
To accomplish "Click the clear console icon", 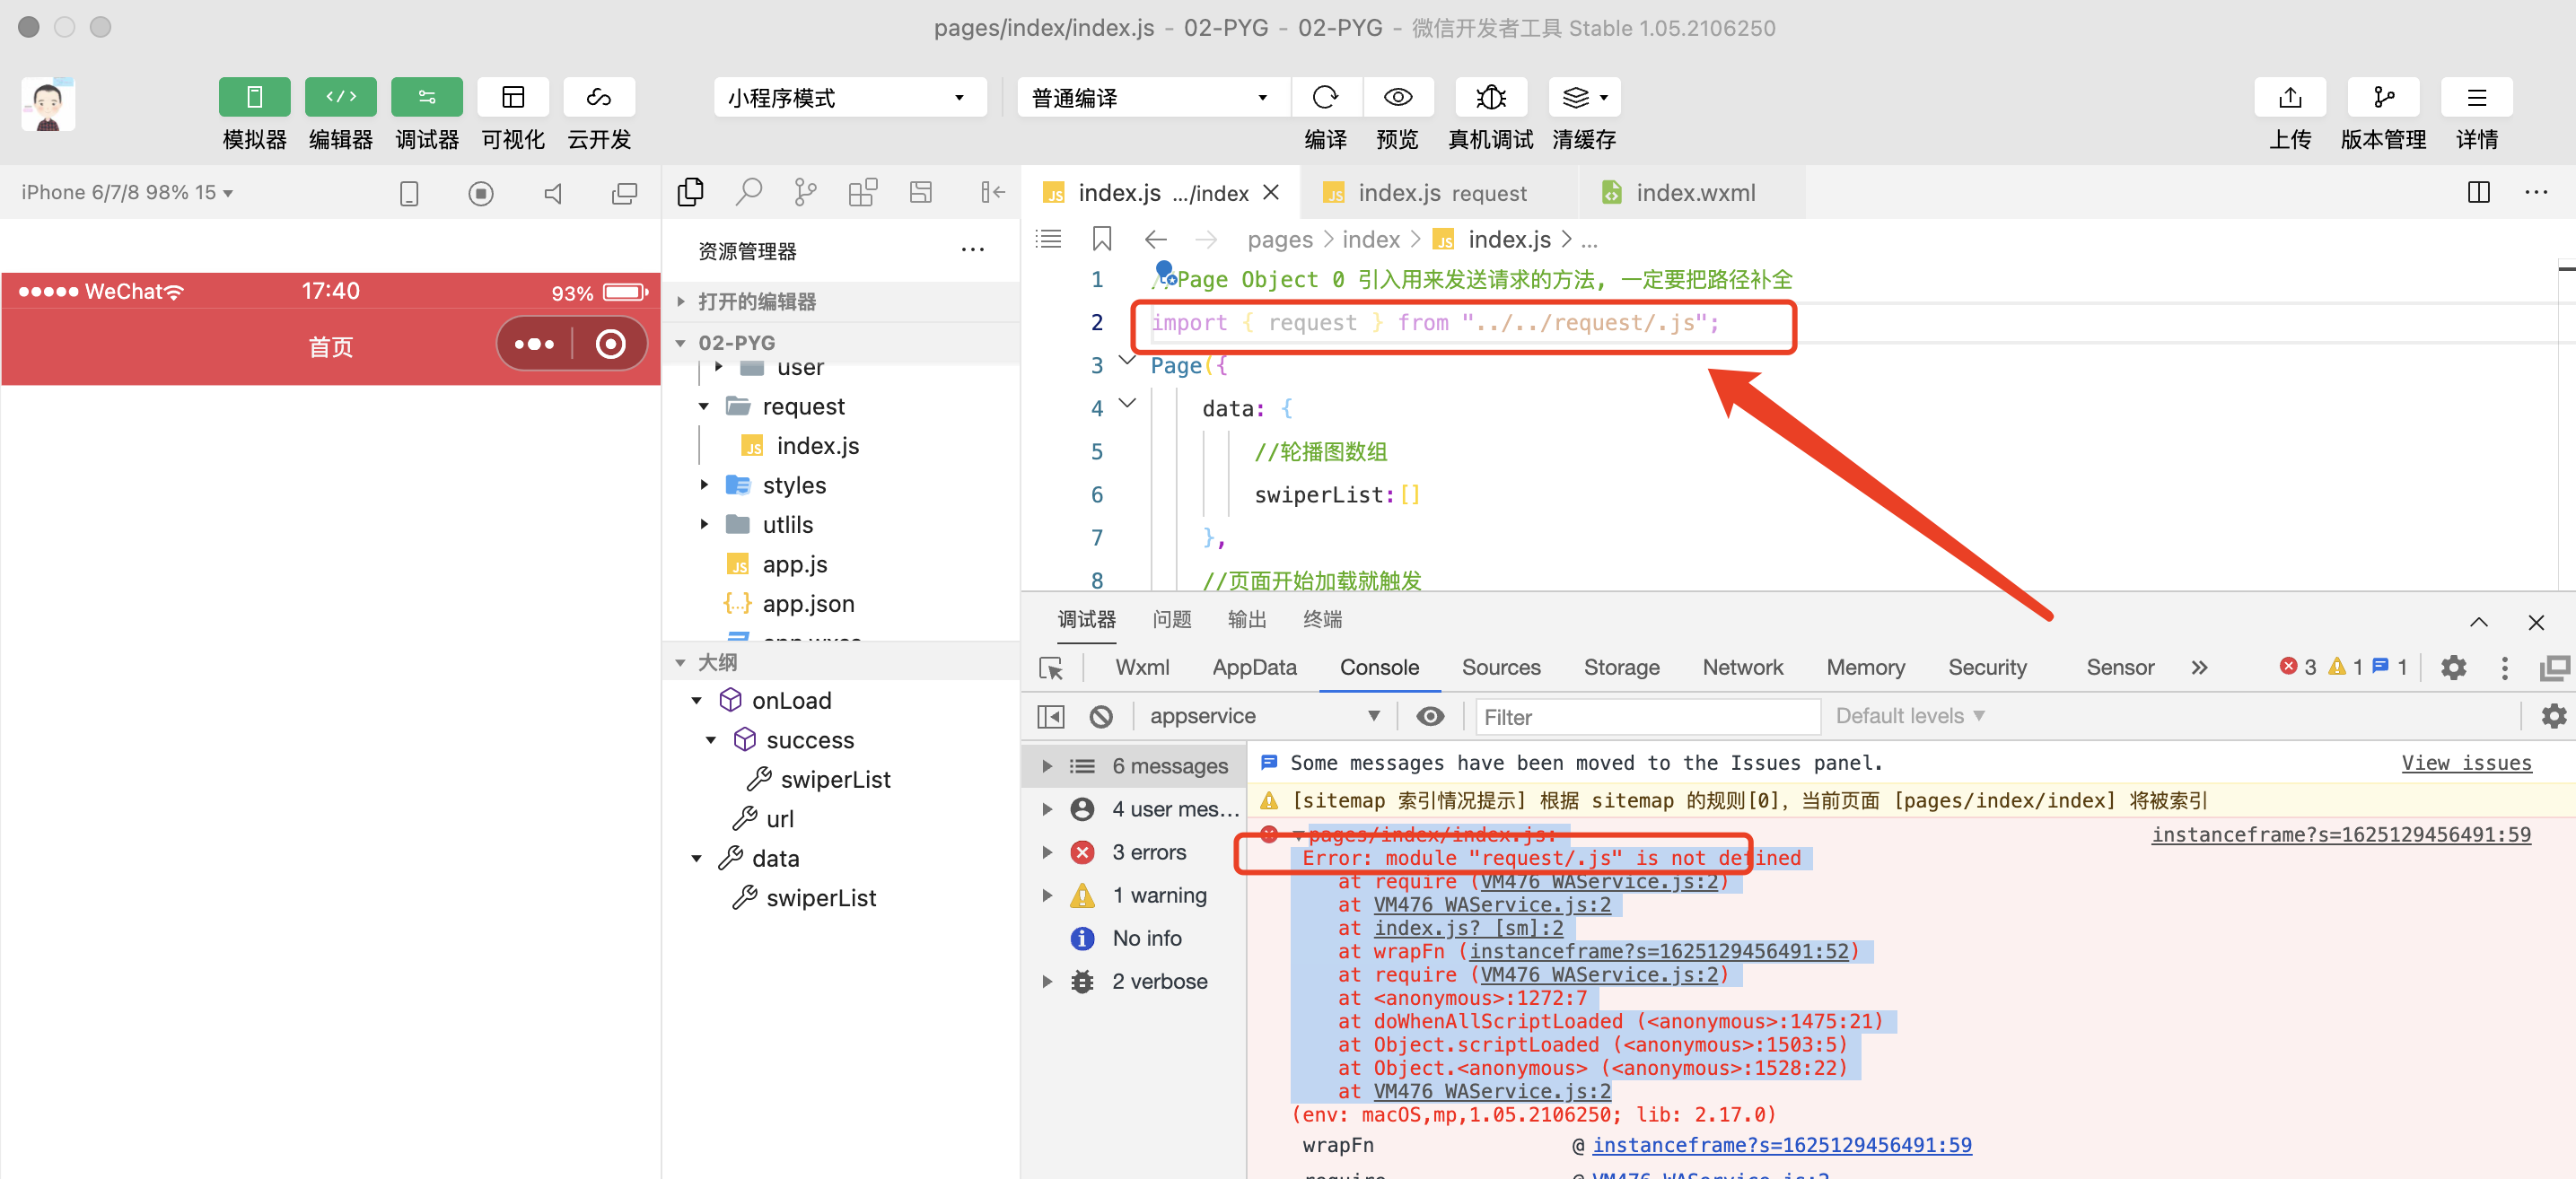I will 1101,716.
